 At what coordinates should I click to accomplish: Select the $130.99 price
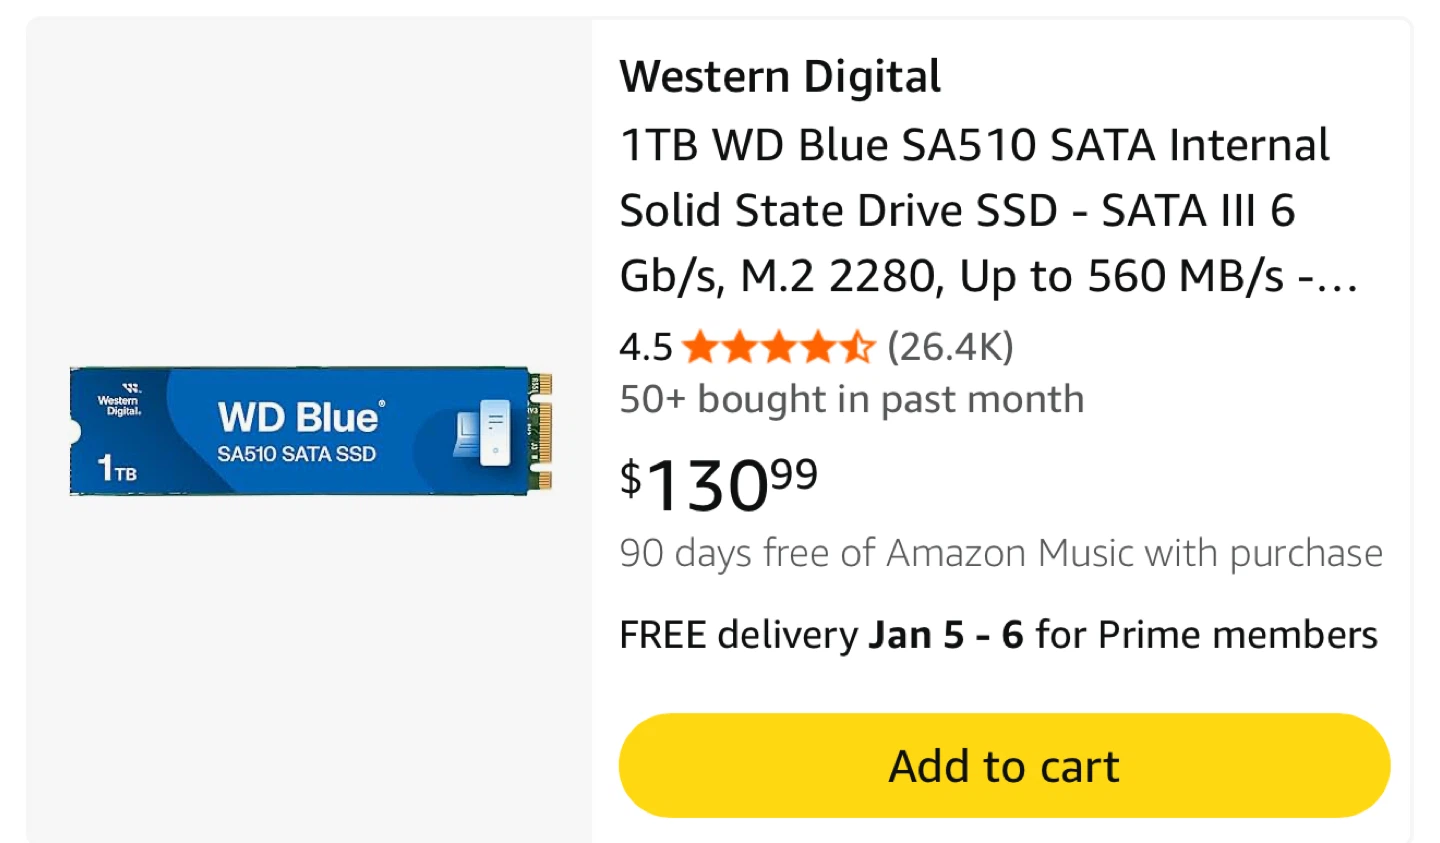pyautogui.click(x=718, y=484)
